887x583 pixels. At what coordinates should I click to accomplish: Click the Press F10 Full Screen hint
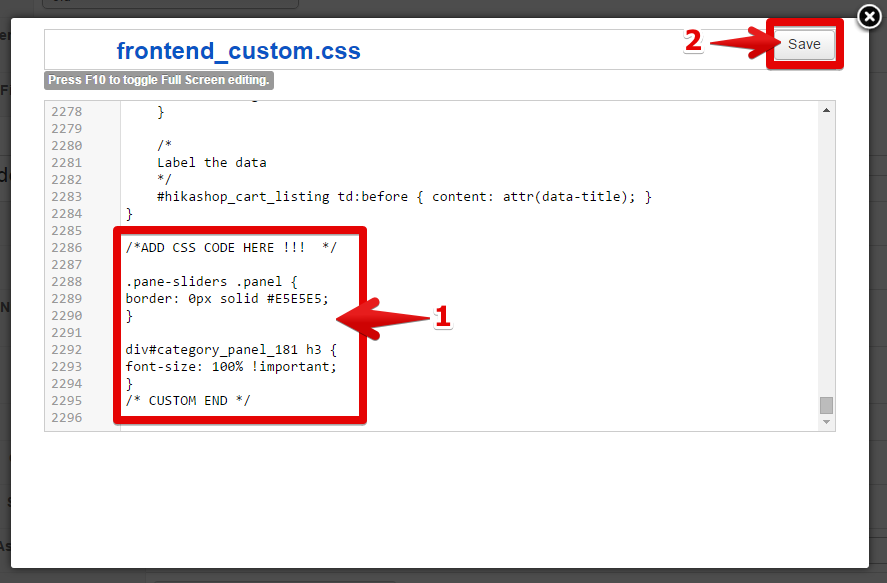point(159,80)
